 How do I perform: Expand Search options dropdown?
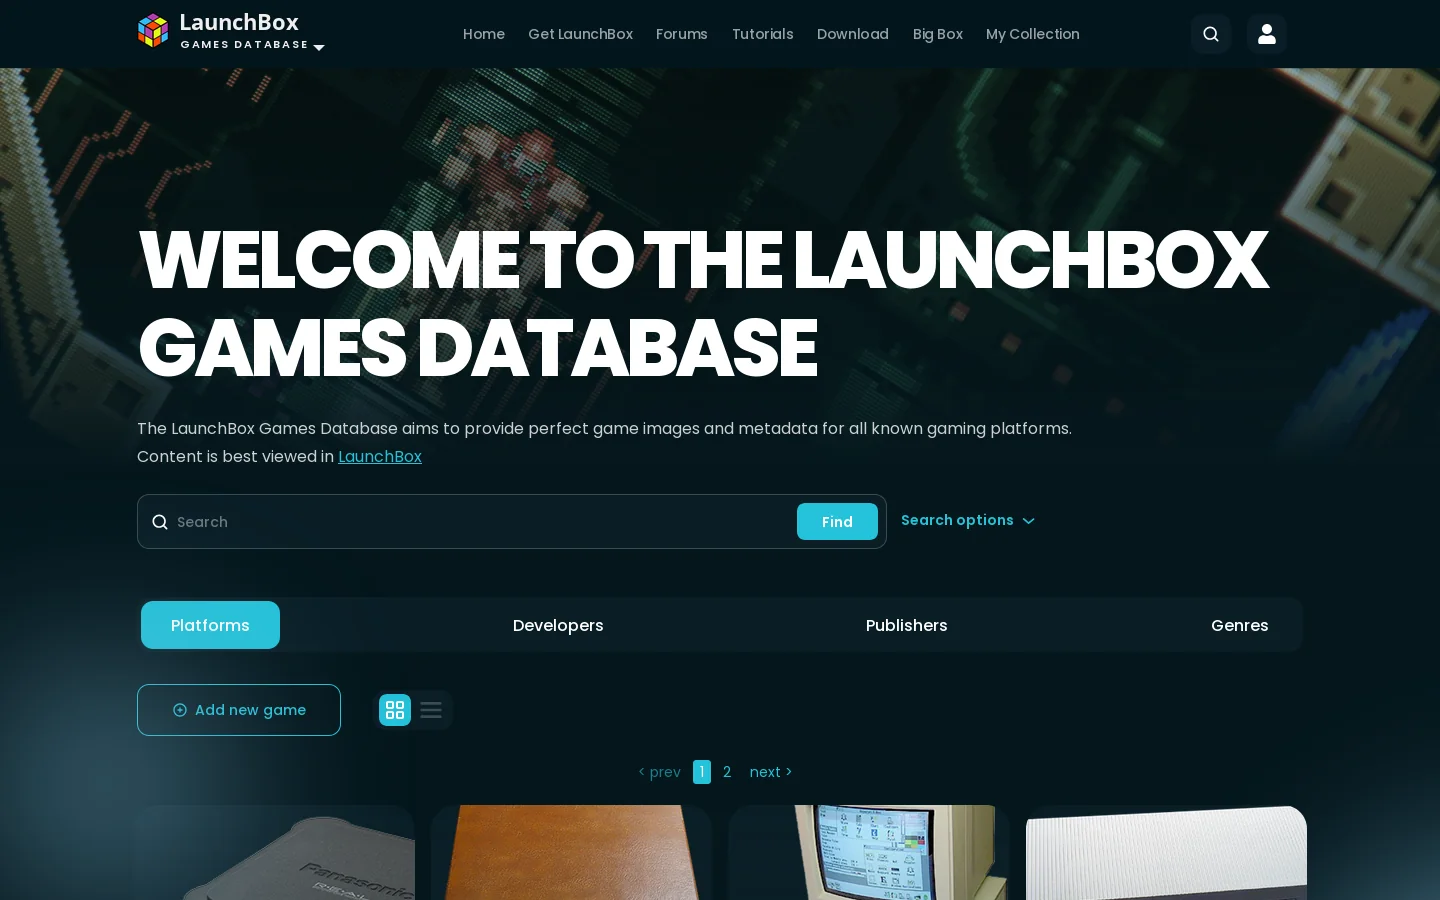click(967, 520)
